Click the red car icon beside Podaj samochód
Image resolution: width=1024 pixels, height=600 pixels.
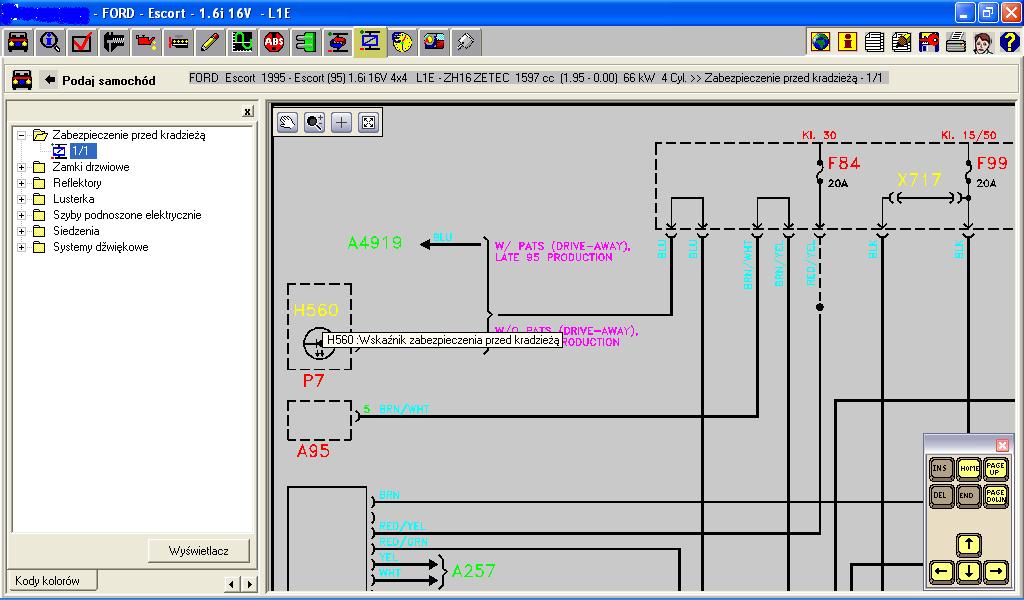pyautogui.click(x=22, y=80)
